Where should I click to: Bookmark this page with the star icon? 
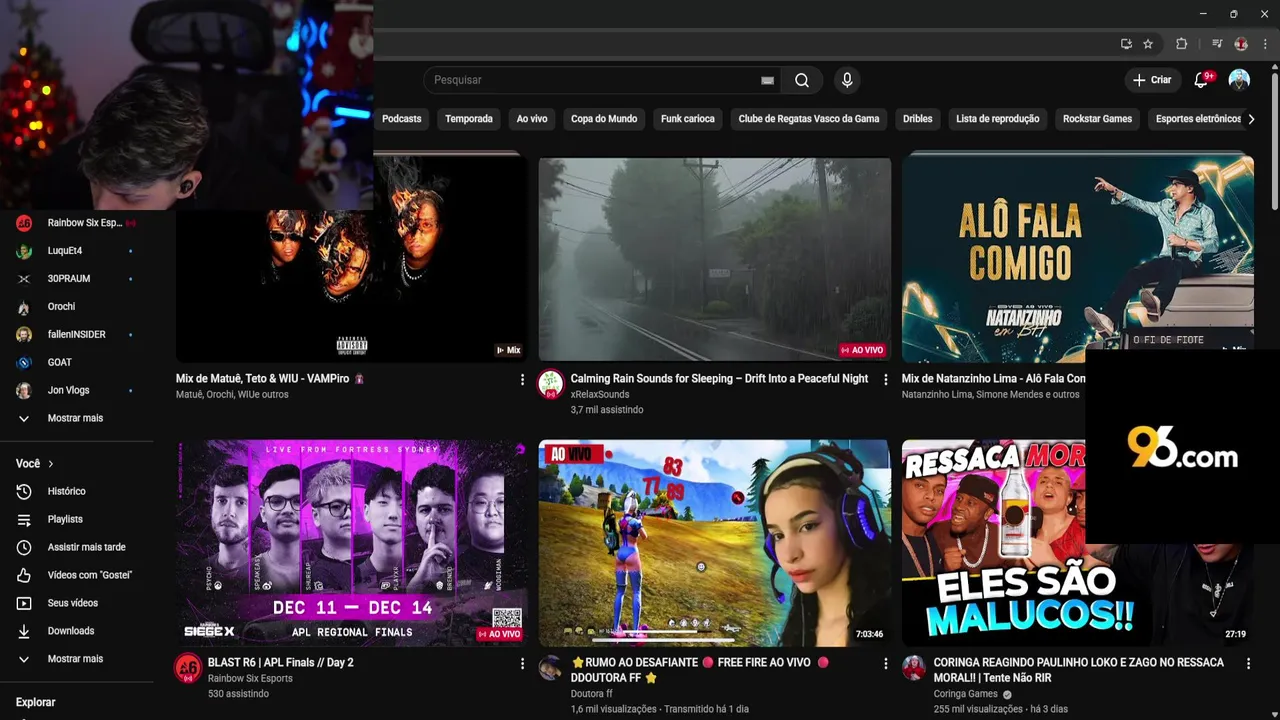point(1148,44)
